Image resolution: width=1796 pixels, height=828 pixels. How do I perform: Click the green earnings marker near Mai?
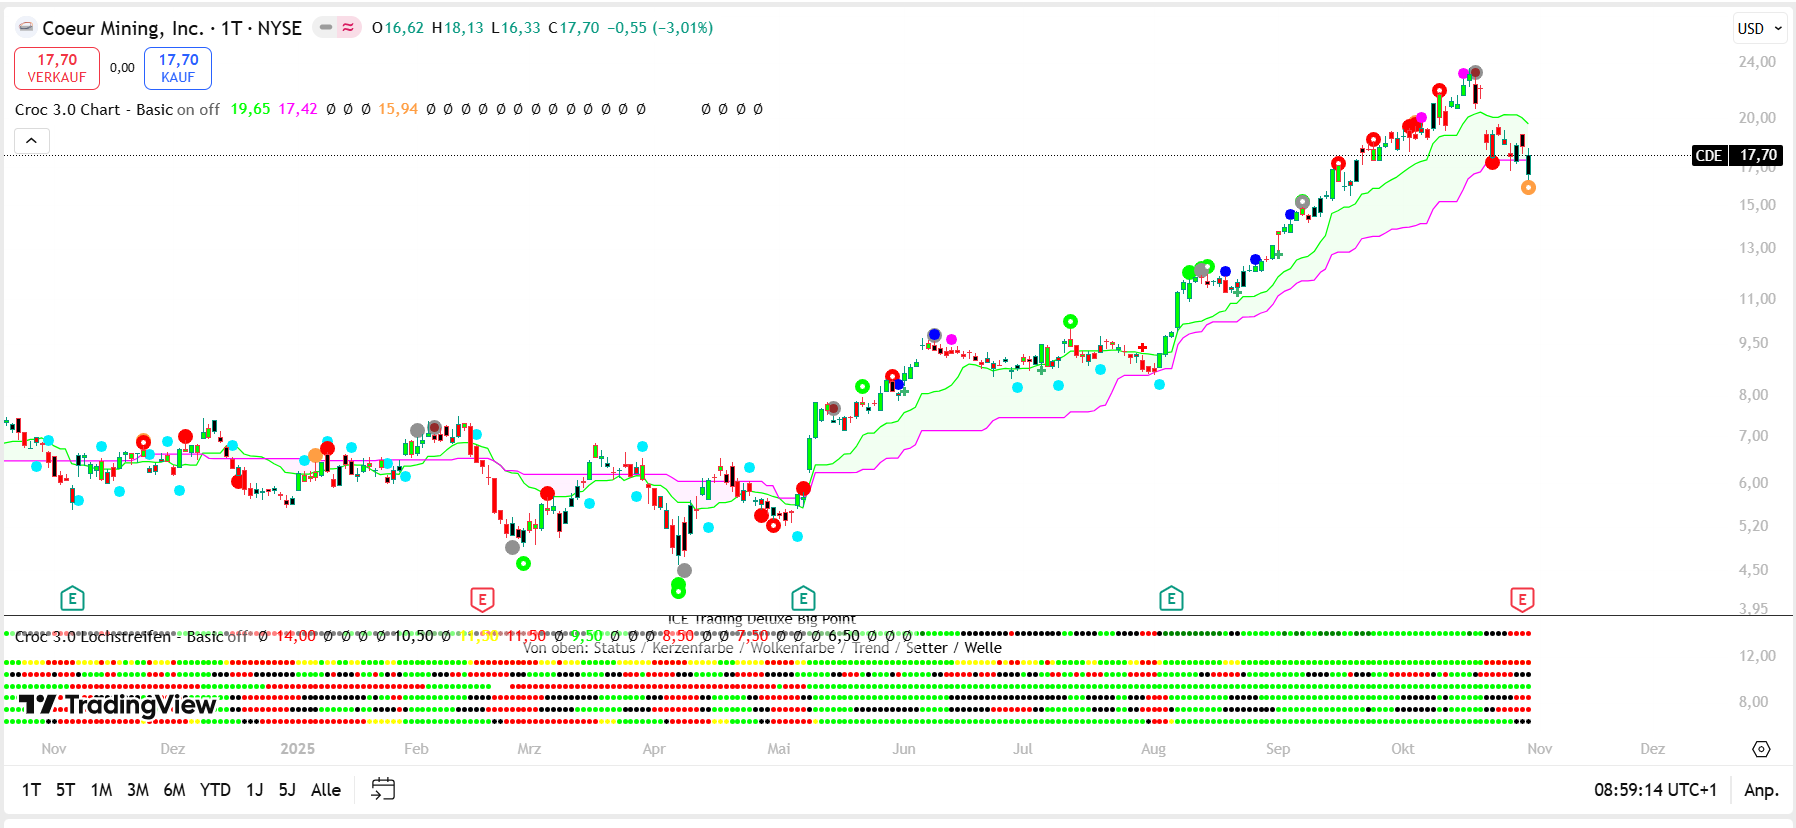click(803, 599)
